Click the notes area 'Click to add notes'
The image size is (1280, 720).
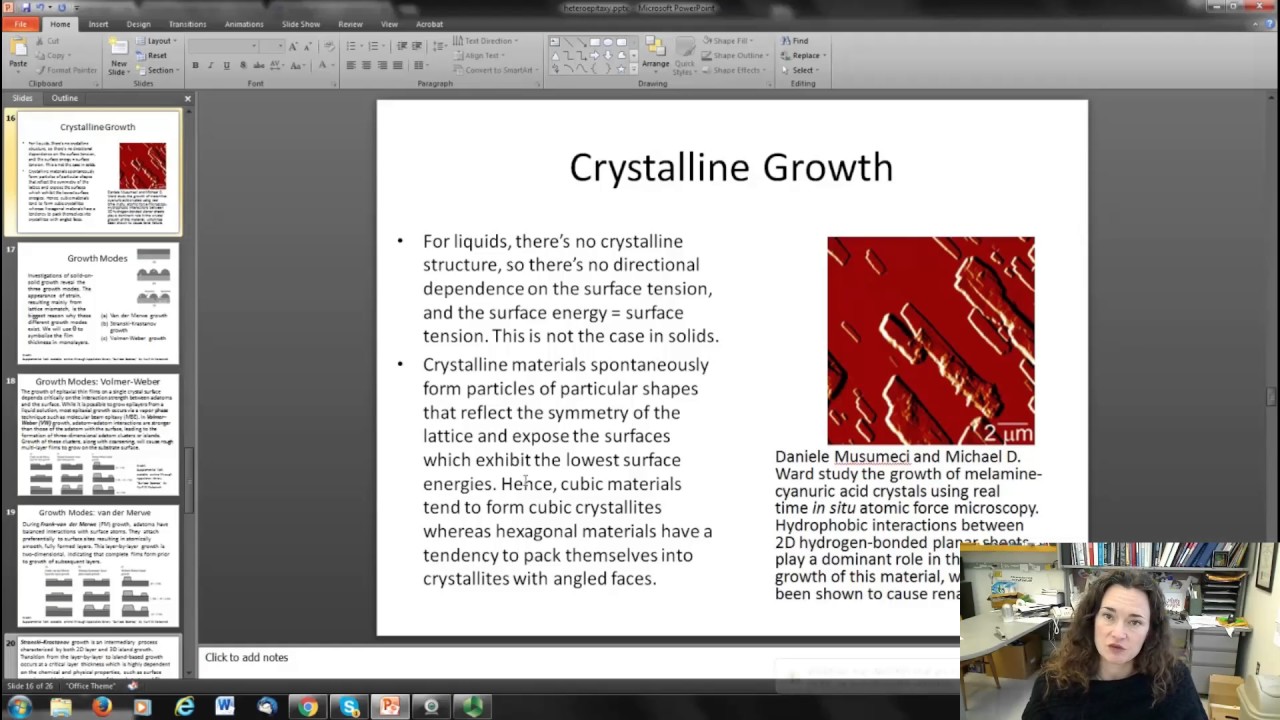coord(246,657)
